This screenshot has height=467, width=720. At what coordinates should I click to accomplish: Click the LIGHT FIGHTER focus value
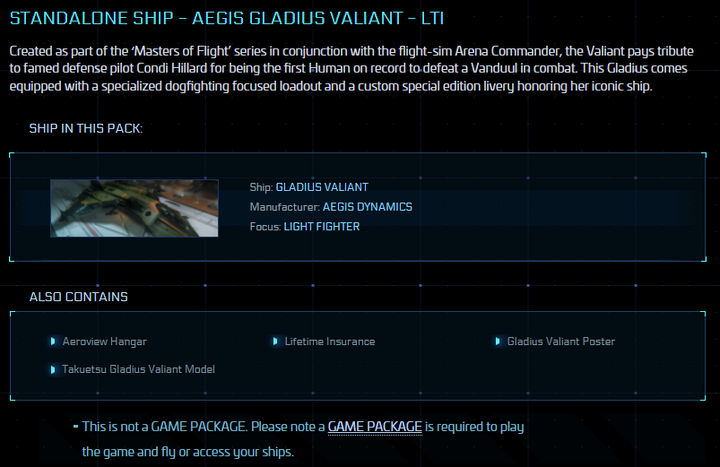(x=320, y=227)
